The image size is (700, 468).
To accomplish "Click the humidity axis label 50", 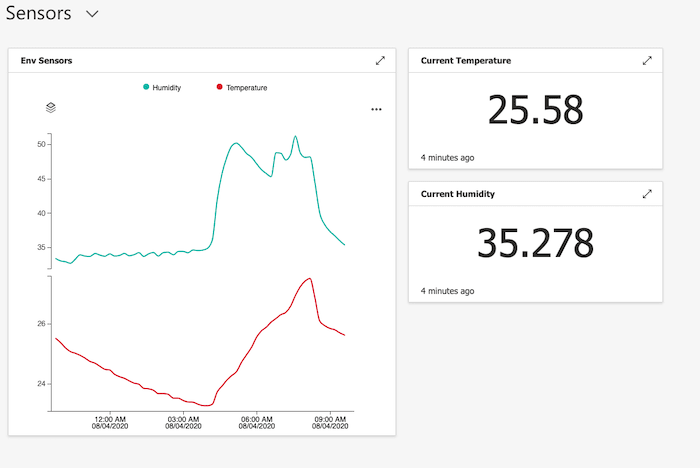I will tap(41, 144).
